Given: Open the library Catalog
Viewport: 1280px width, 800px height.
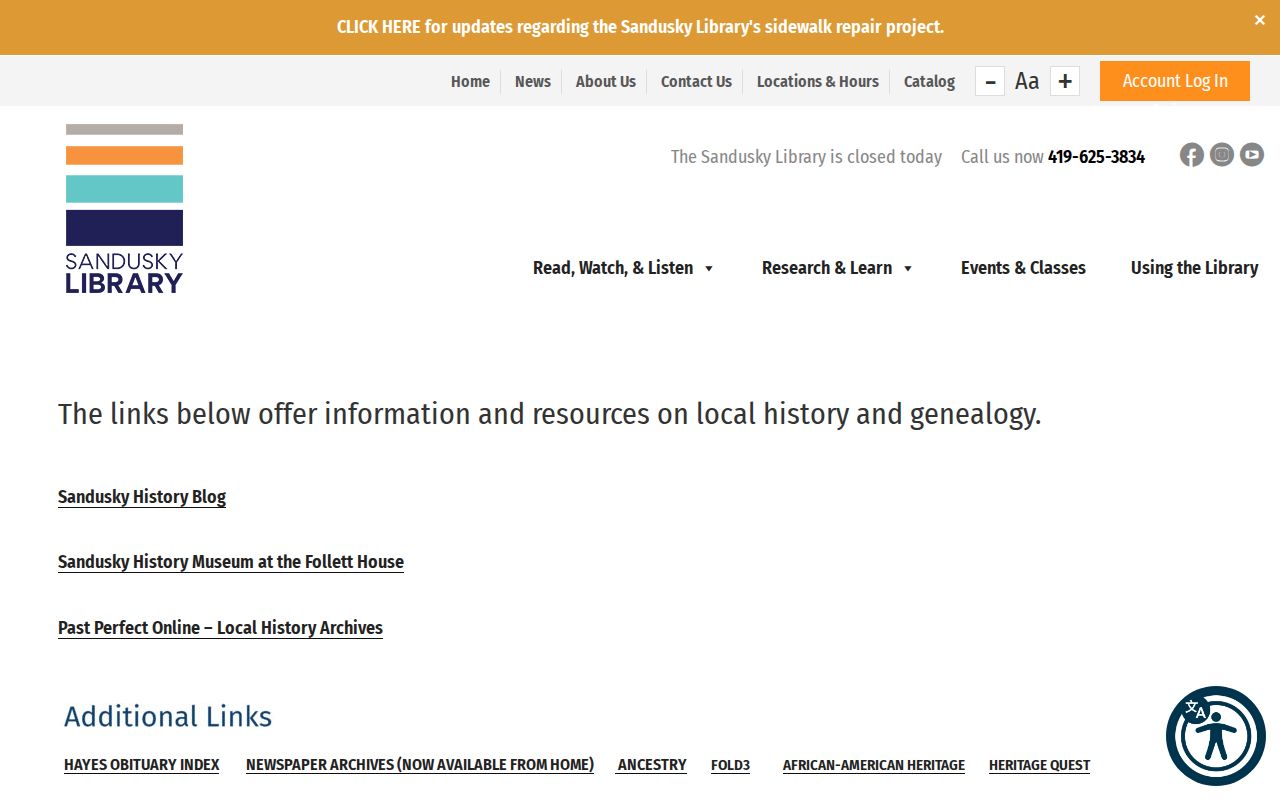Looking at the screenshot, I should click(929, 82).
